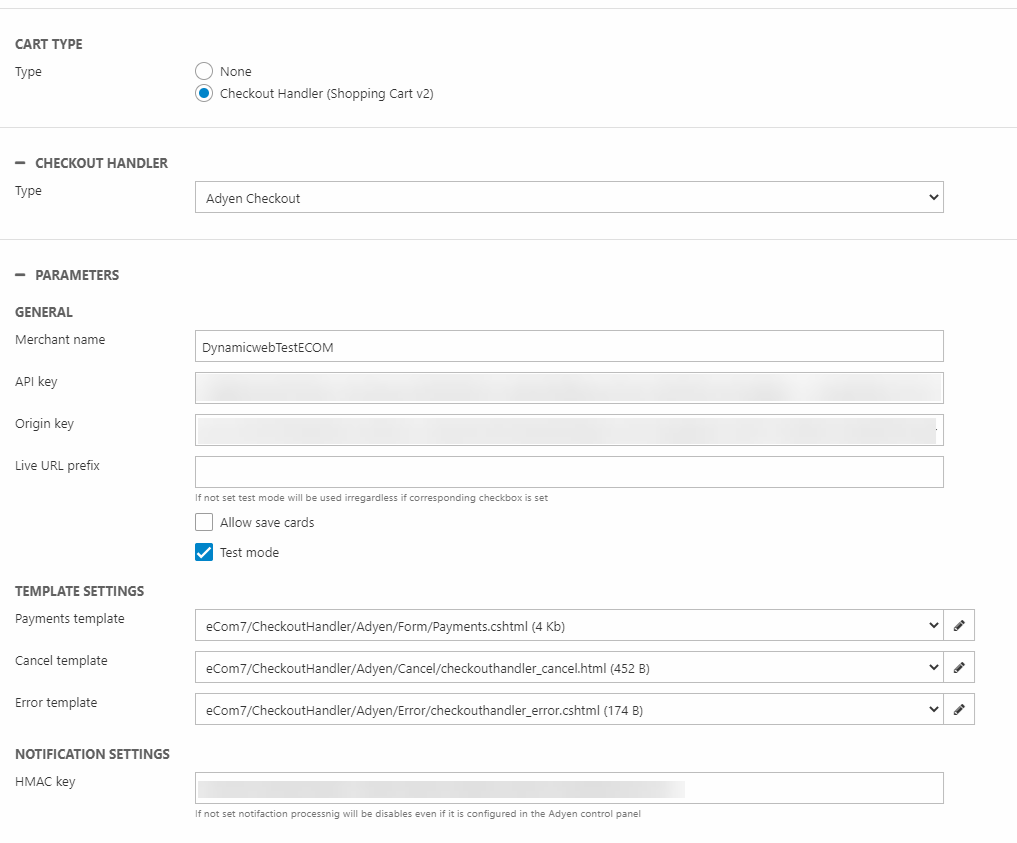The image size is (1017, 843).
Task: Click the HMAC key input field
Action: (568, 788)
